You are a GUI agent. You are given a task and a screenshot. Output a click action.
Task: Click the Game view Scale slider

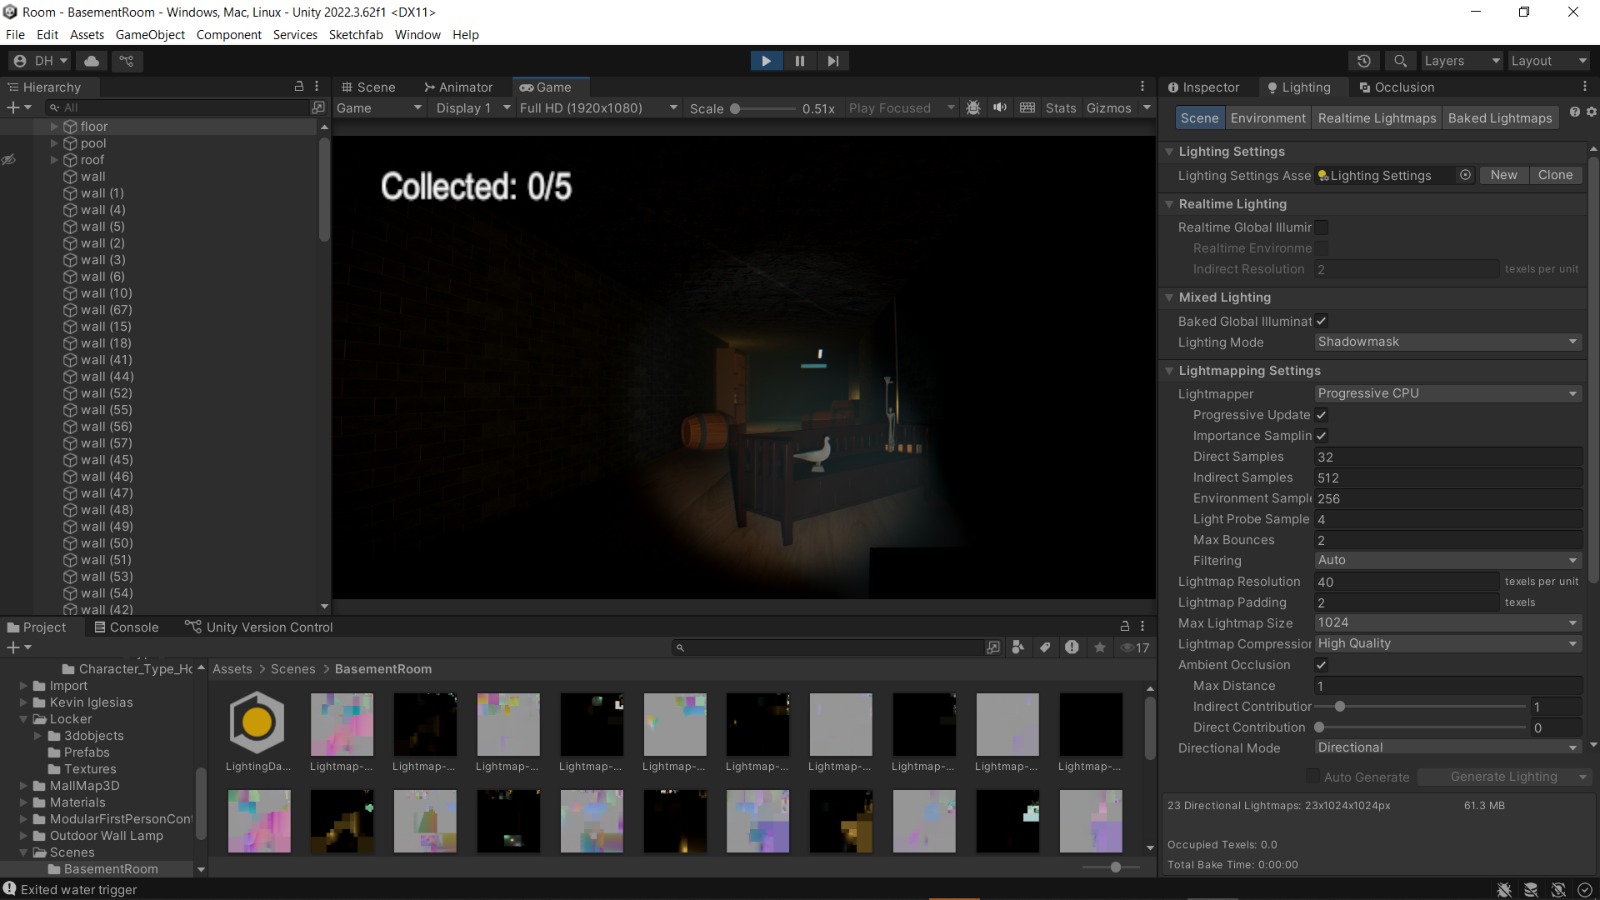tap(764, 108)
